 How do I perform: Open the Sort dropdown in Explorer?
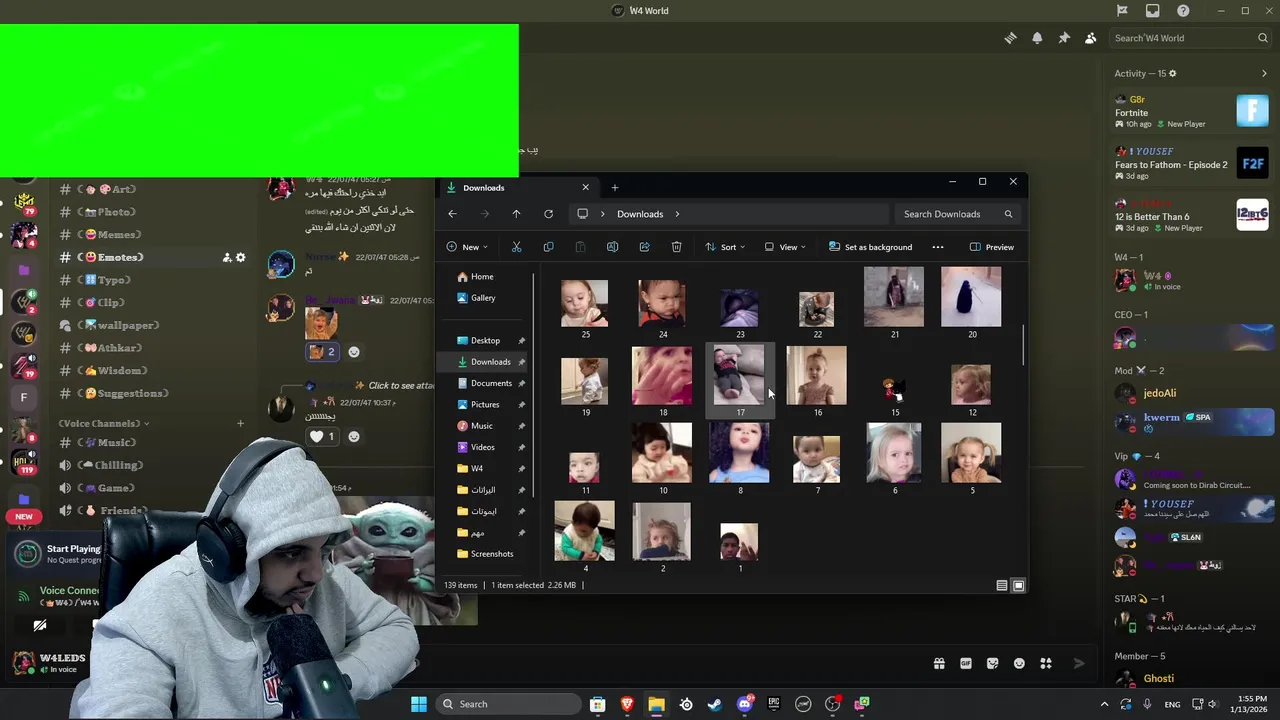(x=725, y=247)
